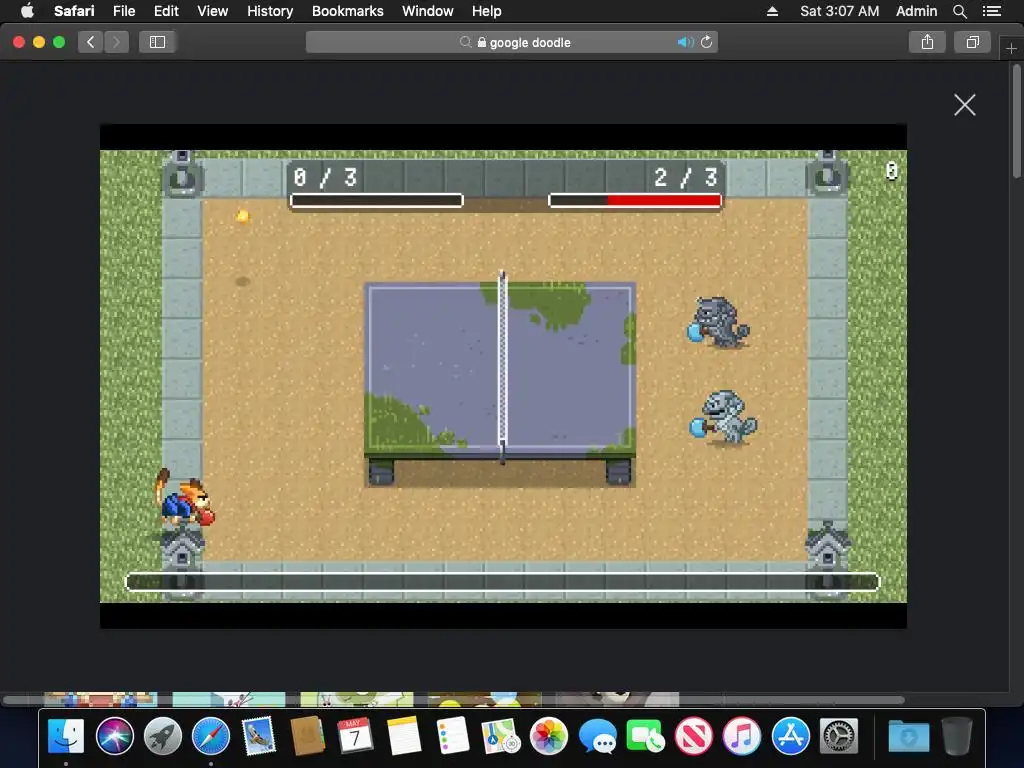Click the vertical page scrollbar

1017,121
